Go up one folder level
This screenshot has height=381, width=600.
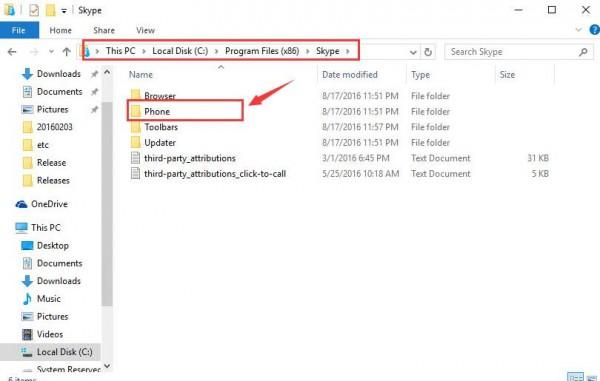point(67,52)
